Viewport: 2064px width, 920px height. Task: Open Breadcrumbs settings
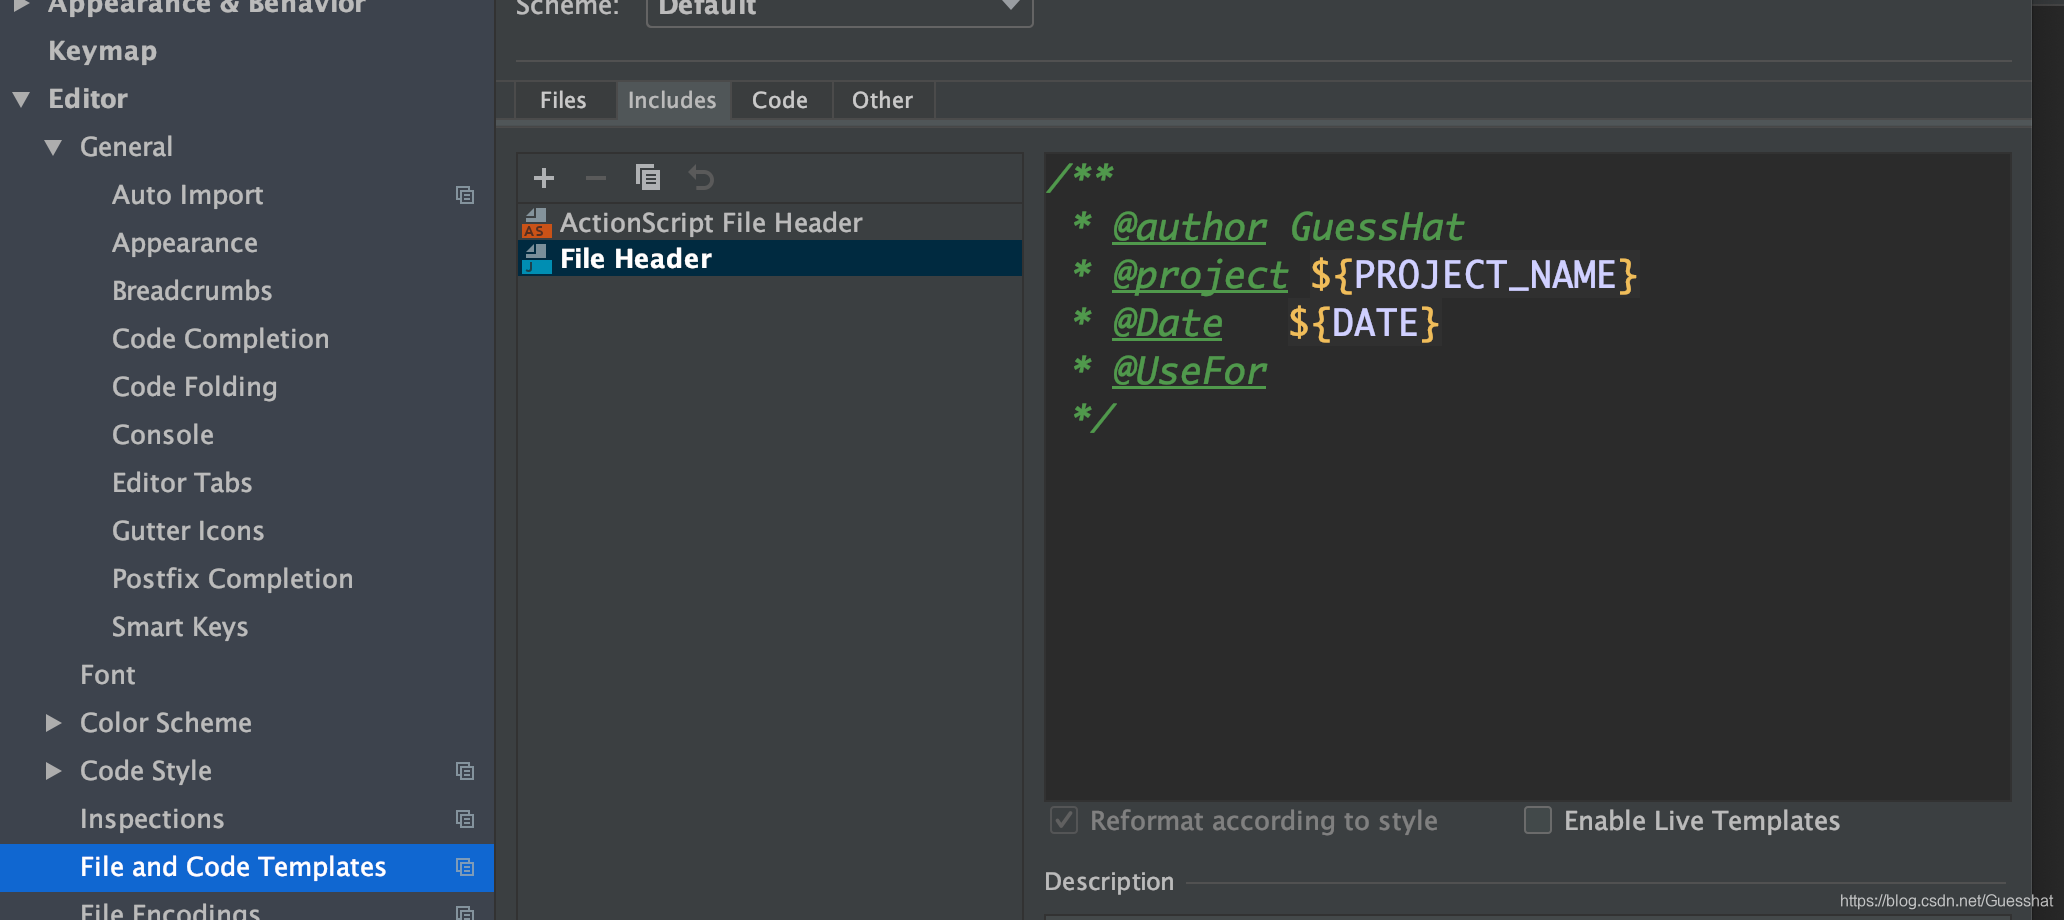(x=192, y=291)
